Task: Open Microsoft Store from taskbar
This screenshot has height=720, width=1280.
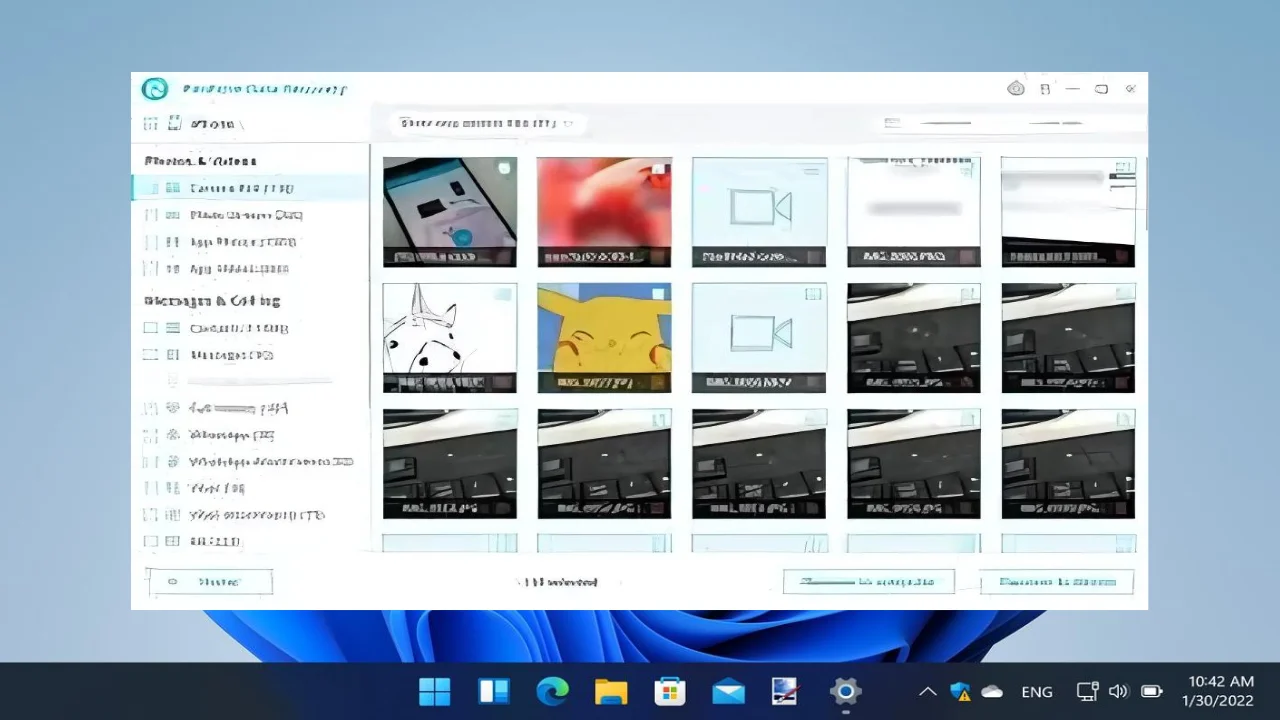Action: pos(669,691)
